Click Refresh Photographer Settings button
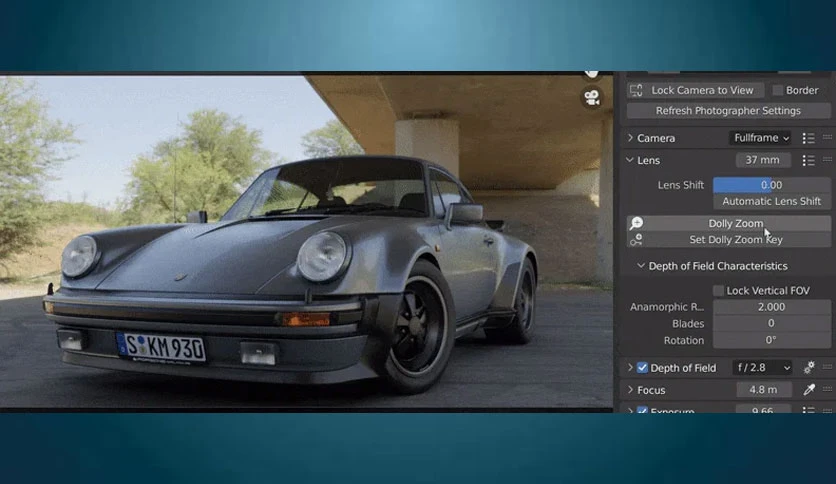Viewport: 836px width, 484px height. pos(728,110)
